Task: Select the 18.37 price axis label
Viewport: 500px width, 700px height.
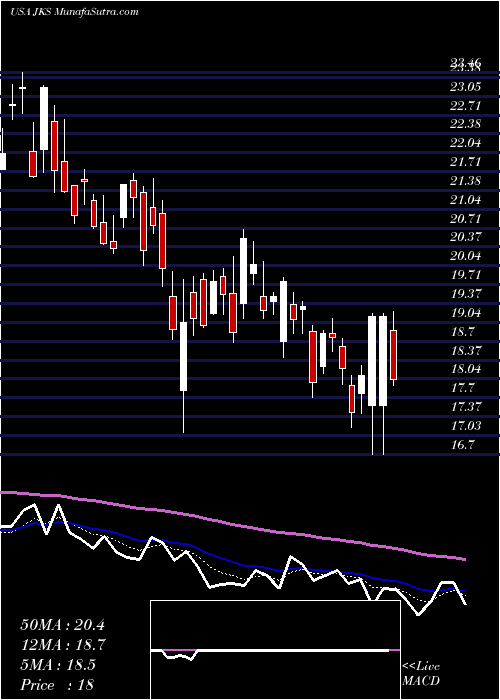Action: click(x=466, y=350)
